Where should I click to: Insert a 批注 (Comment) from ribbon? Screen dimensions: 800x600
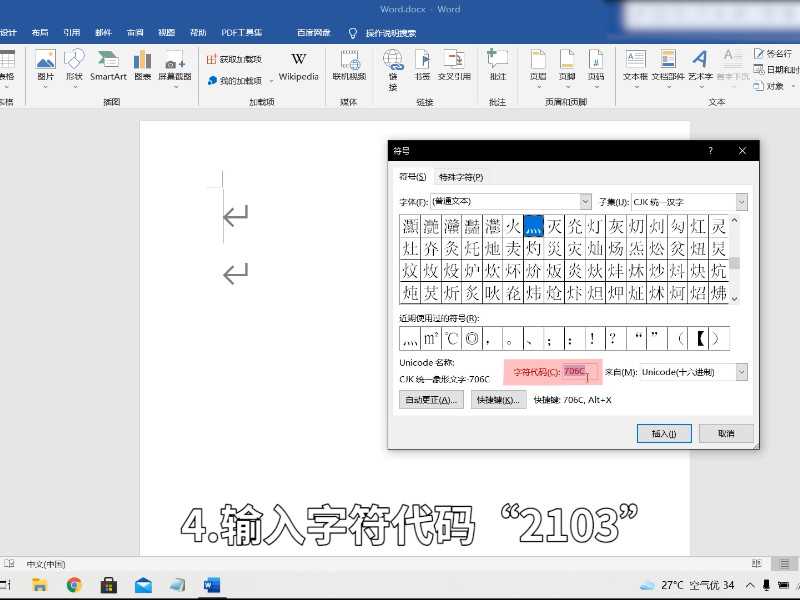[x=497, y=64]
